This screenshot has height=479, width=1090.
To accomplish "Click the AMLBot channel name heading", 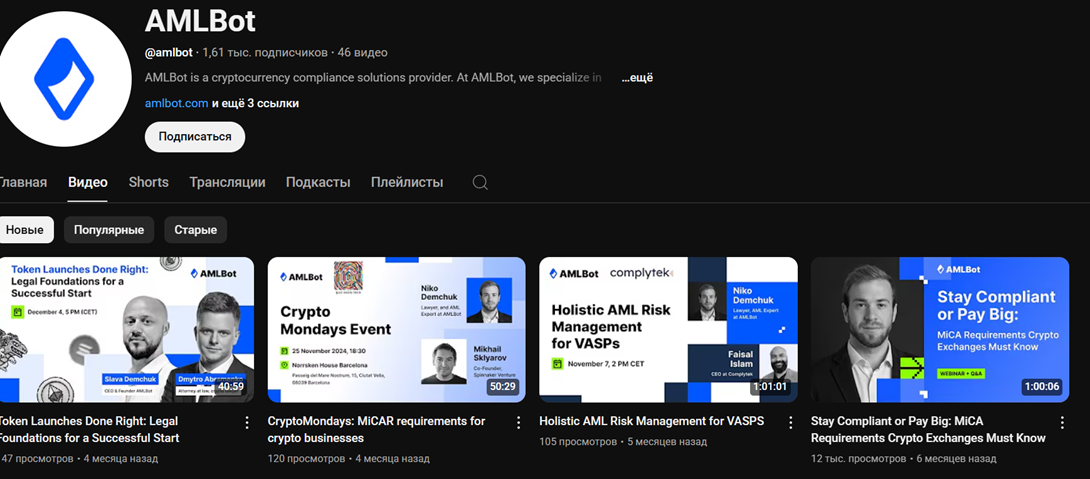I will click(200, 22).
